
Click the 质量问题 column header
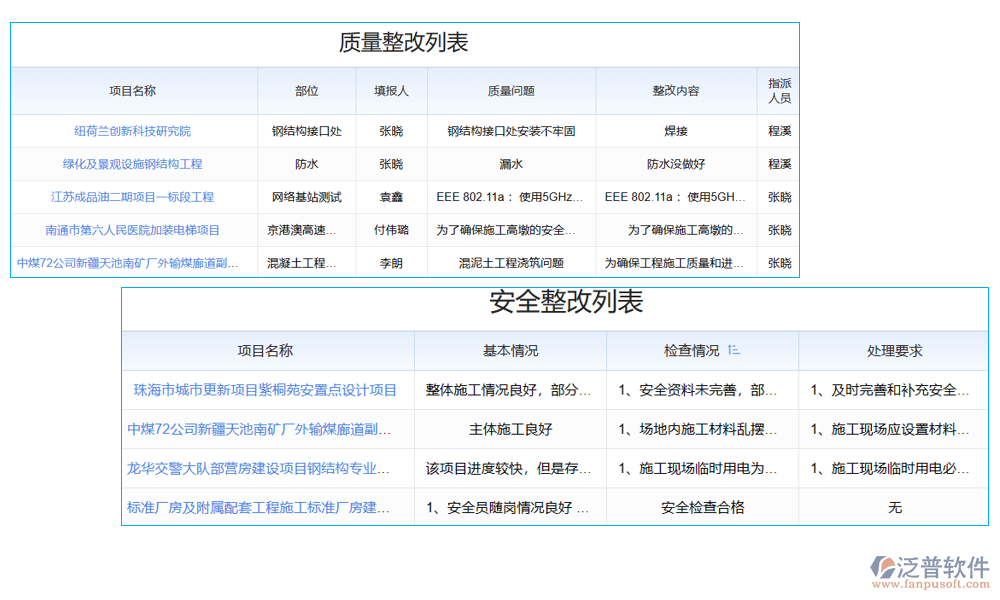(x=510, y=90)
